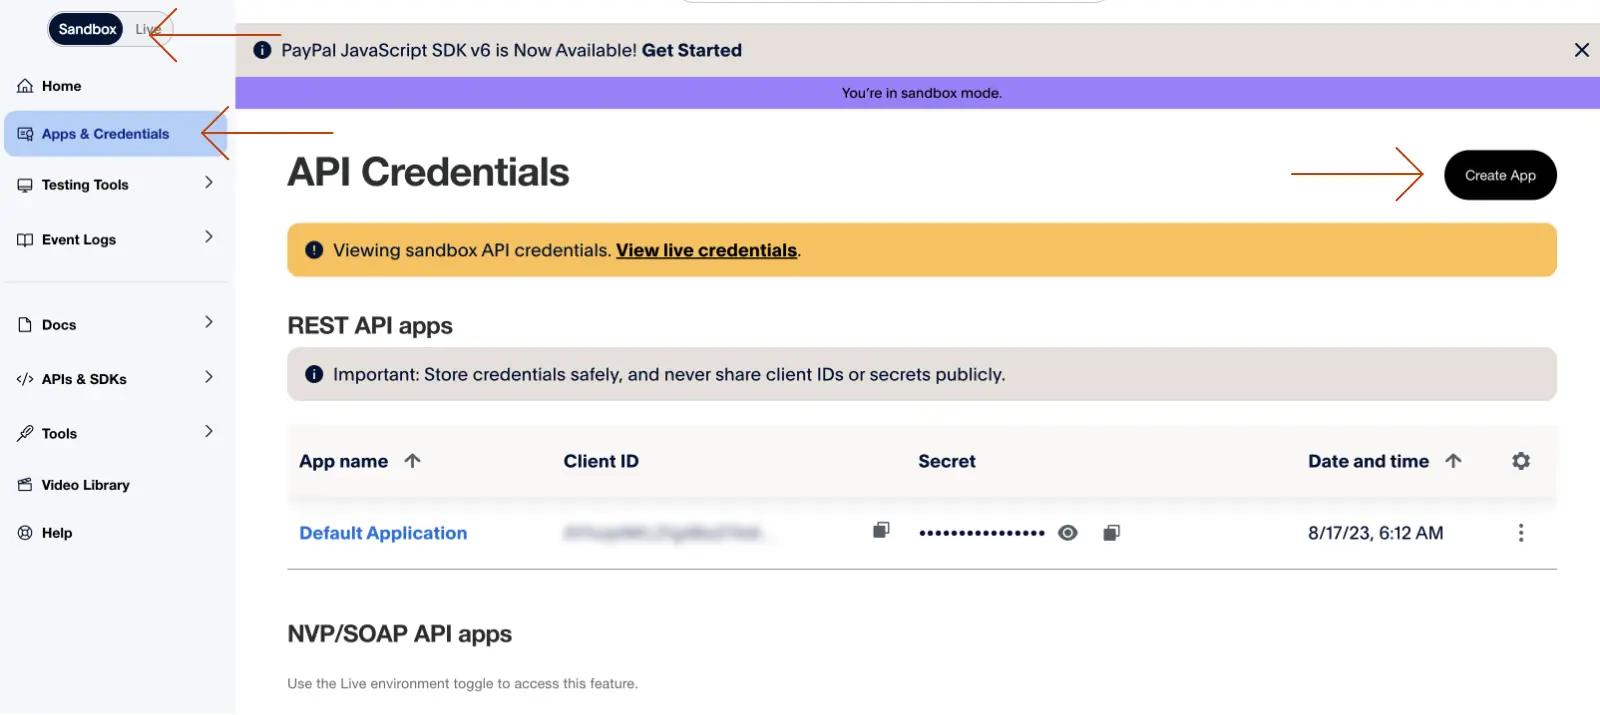Open the Default Application link
Screen dimensions: 1600x715
pos(383,533)
